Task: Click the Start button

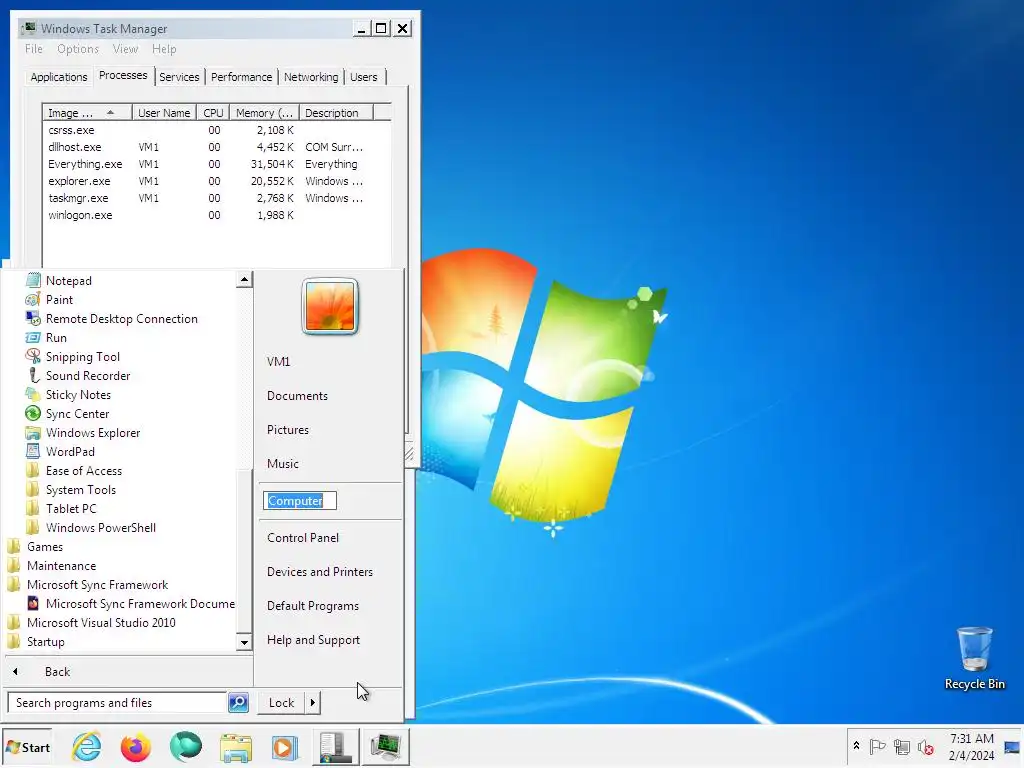Action: pos(27,747)
